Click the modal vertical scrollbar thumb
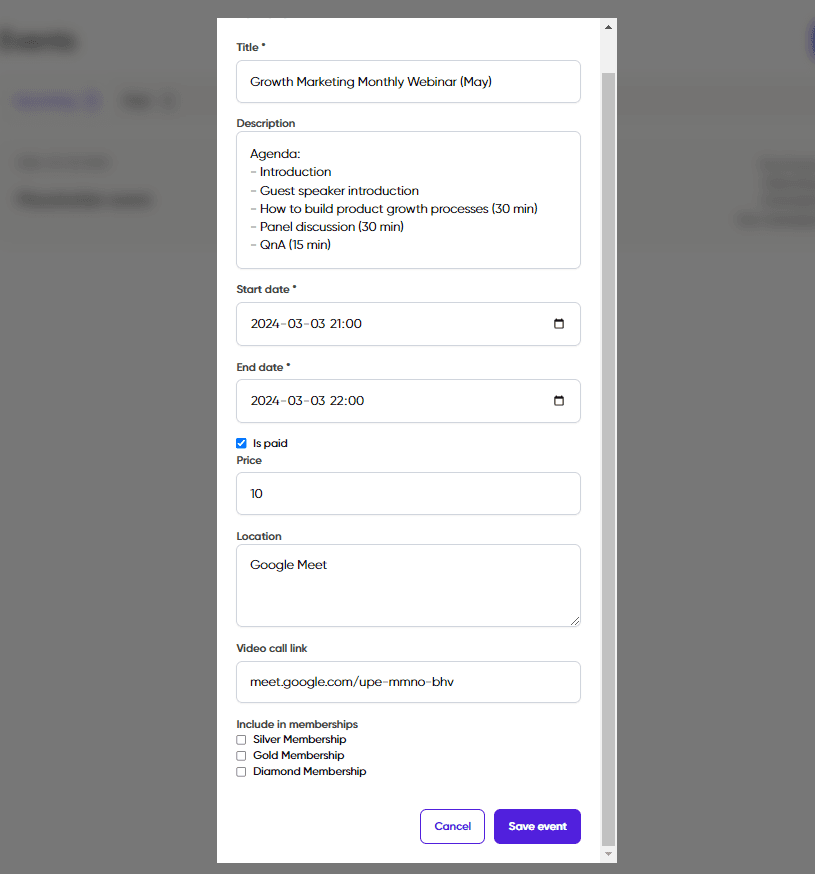This screenshot has height=874, width=815. click(608, 459)
